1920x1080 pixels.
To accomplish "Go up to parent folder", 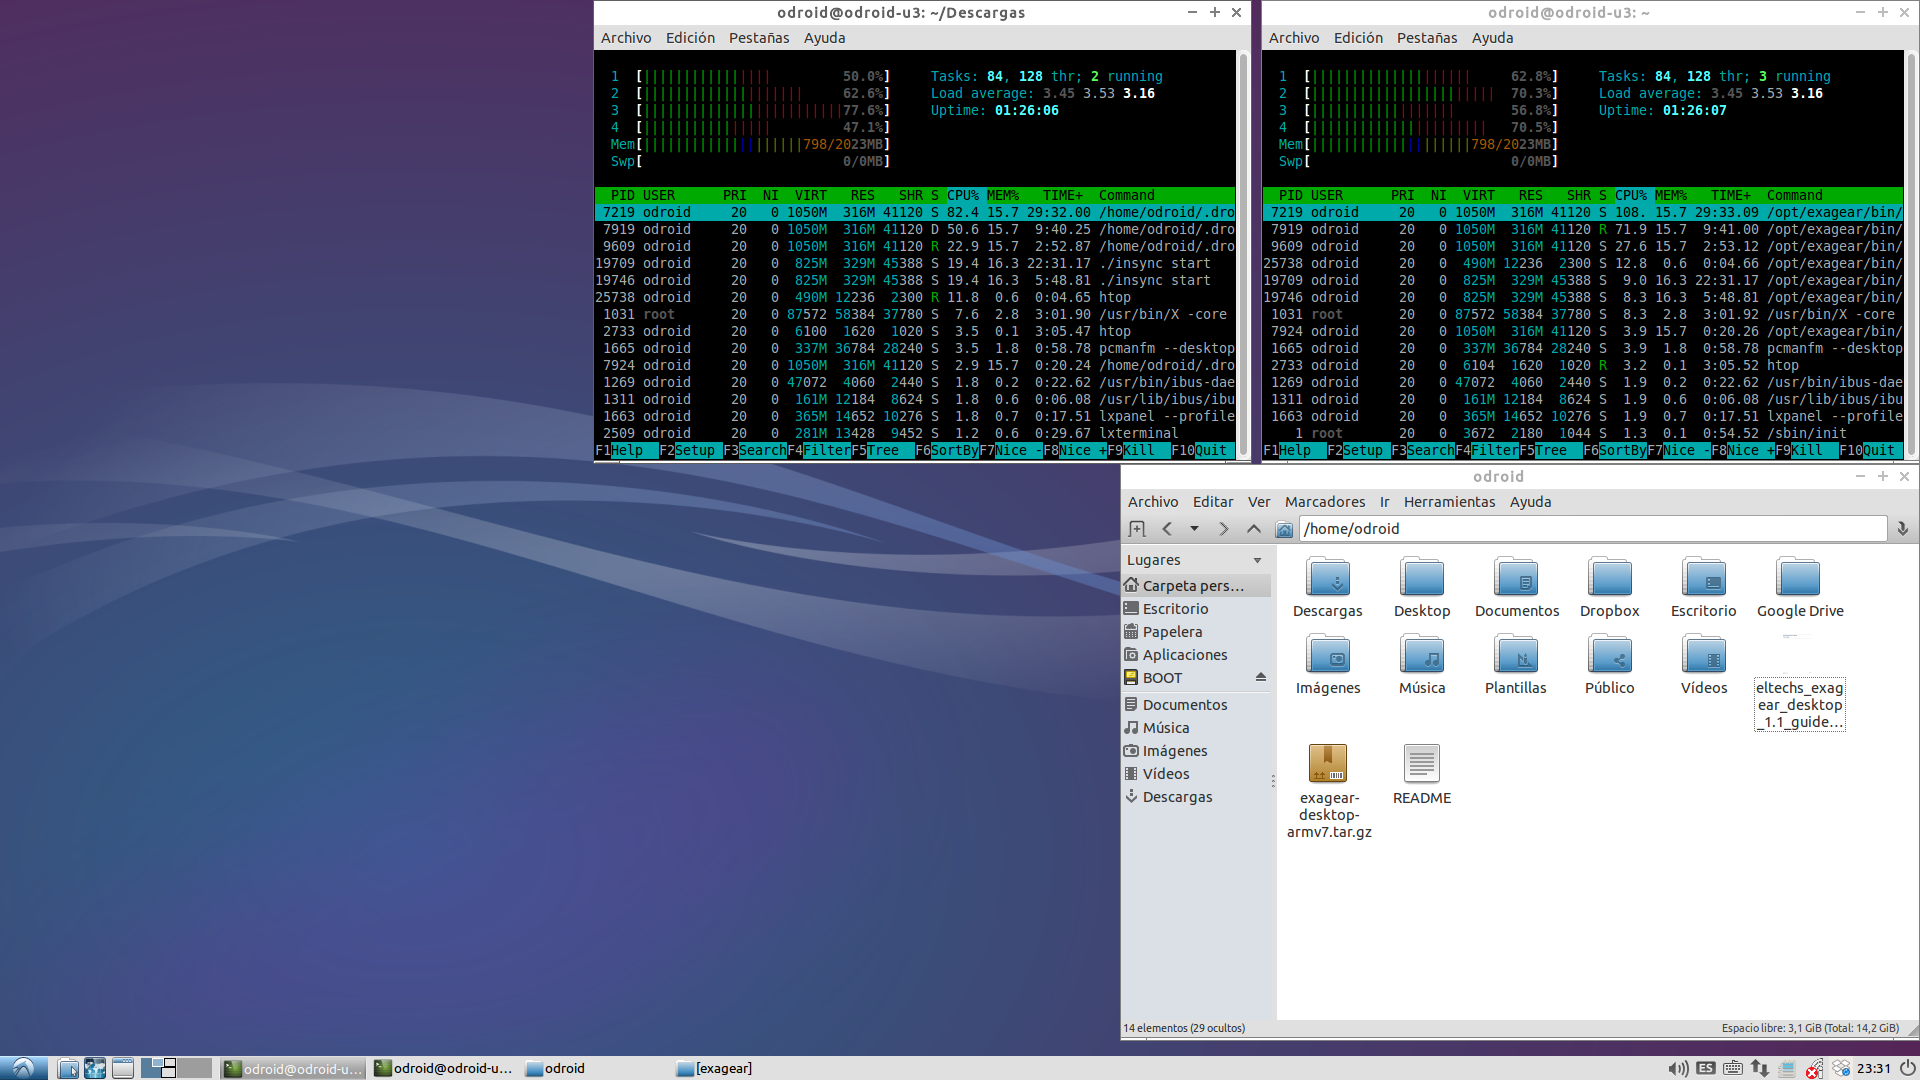I will coord(1253,529).
